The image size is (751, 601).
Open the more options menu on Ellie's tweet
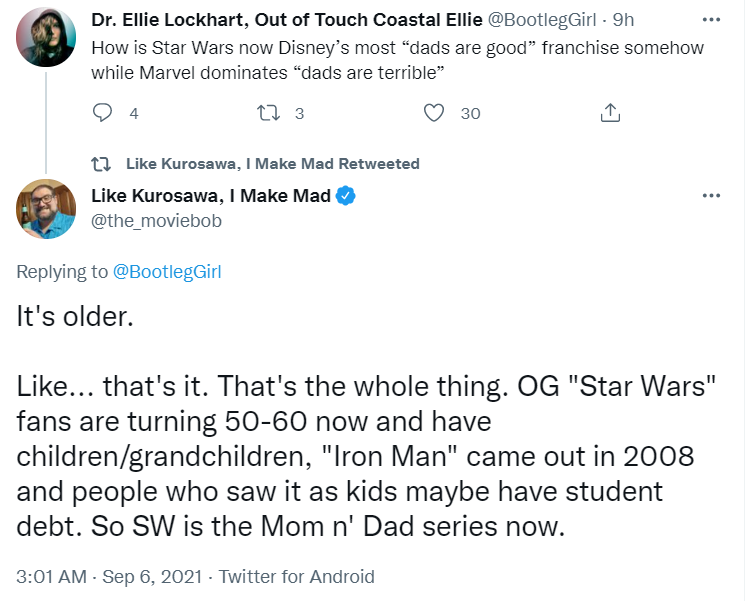[711, 20]
